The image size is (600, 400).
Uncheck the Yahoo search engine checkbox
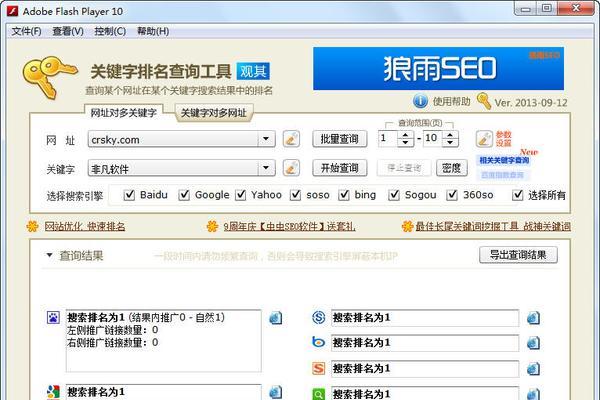[x=240, y=195]
